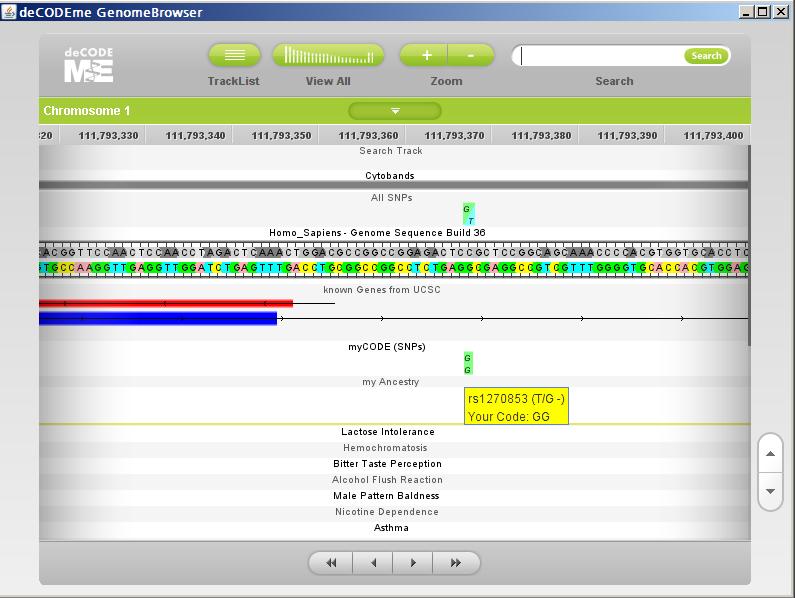Step right with single arrow button

click(x=413, y=562)
